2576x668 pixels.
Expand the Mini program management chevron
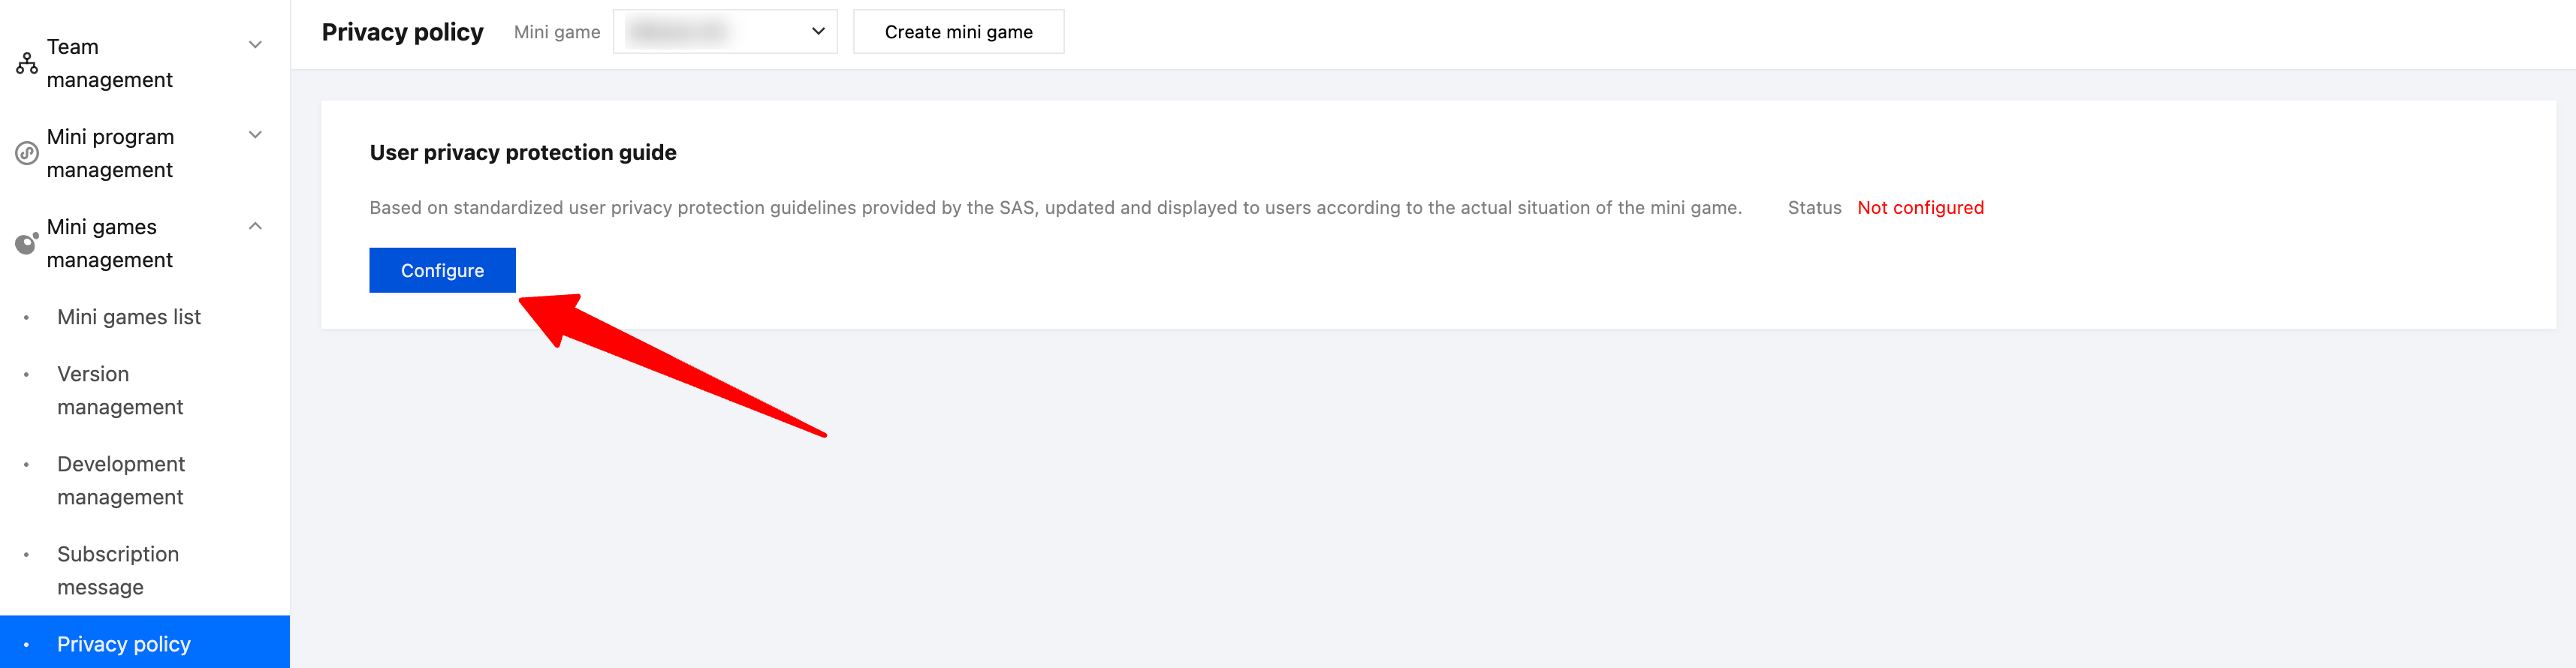[255, 135]
